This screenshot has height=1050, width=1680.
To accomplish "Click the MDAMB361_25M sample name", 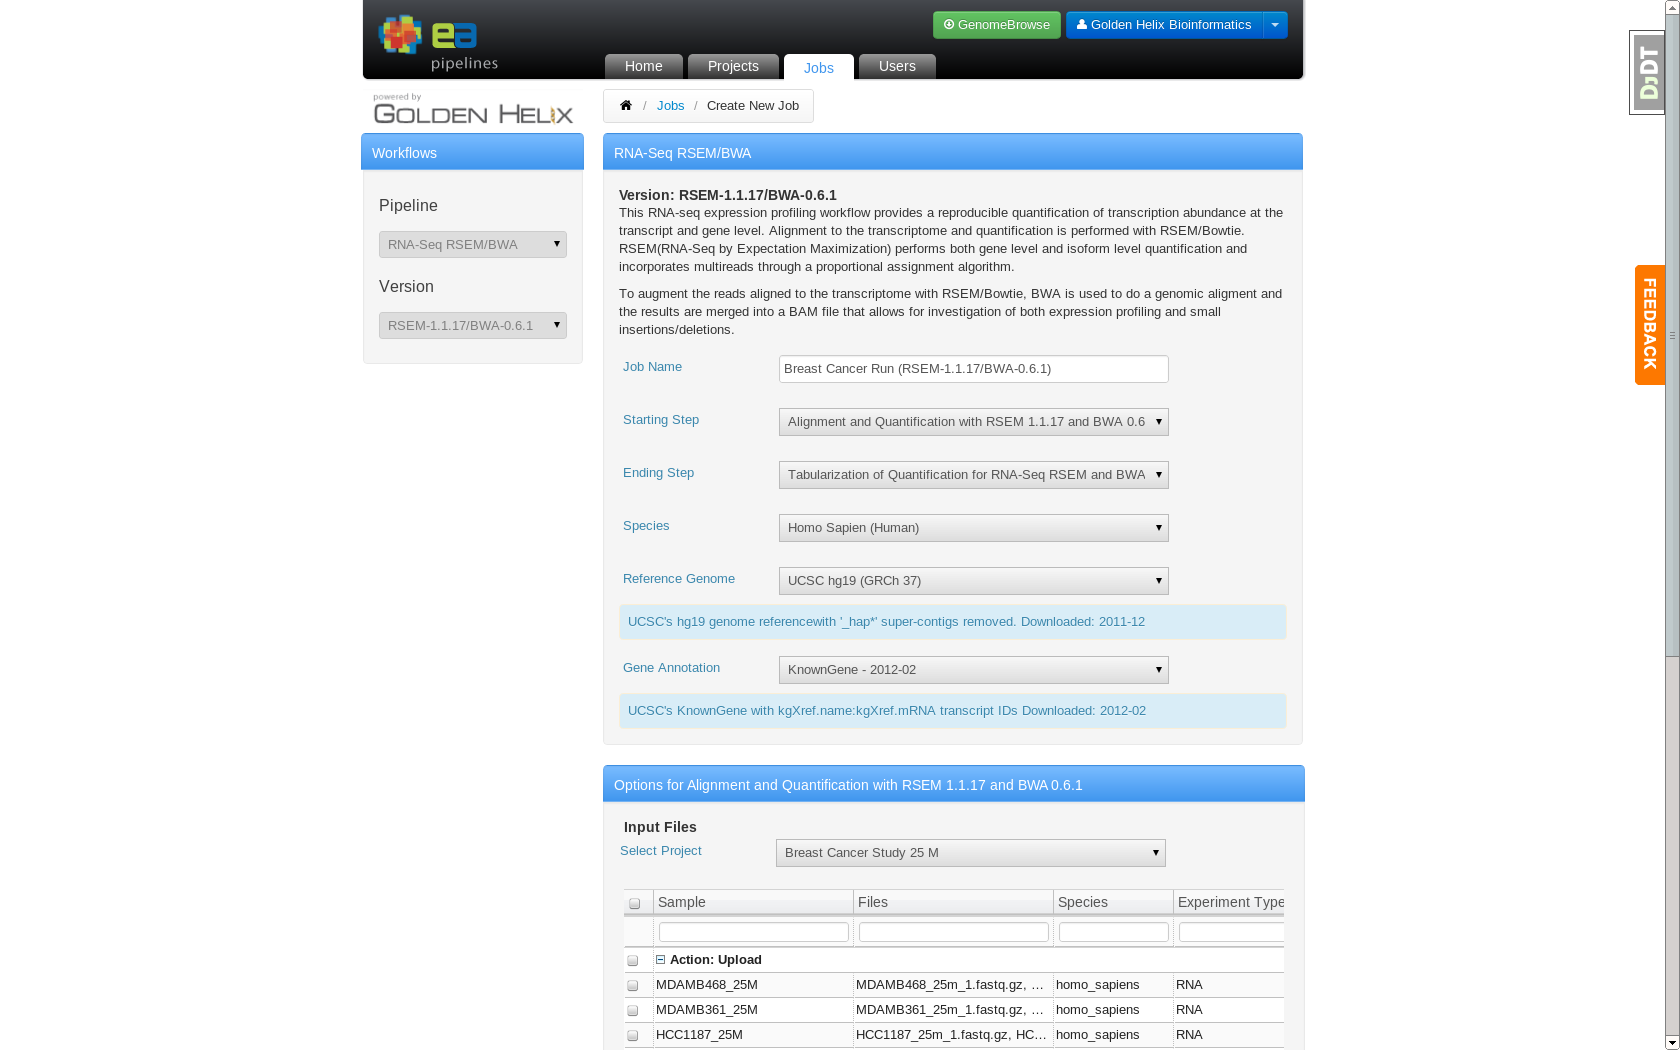I will pyautogui.click(x=707, y=1010).
